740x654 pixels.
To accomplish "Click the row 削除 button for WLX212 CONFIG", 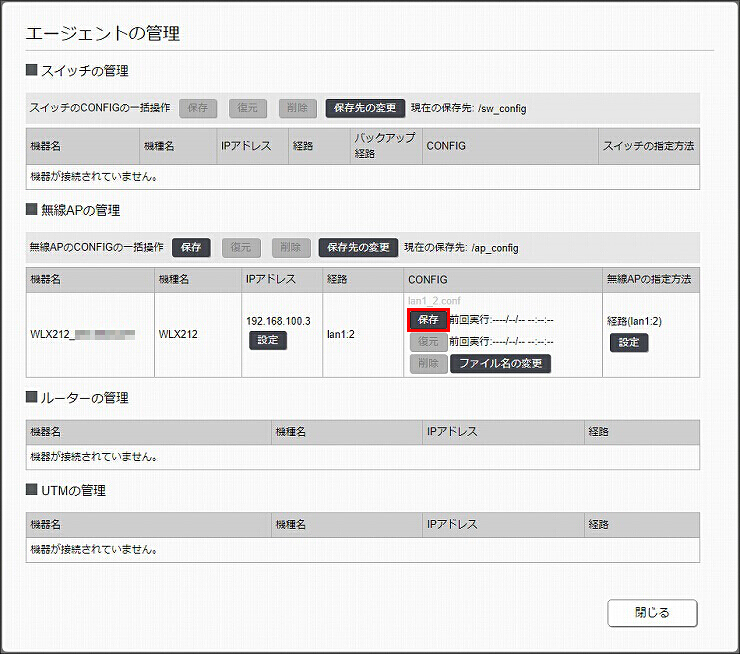I will (429, 363).
